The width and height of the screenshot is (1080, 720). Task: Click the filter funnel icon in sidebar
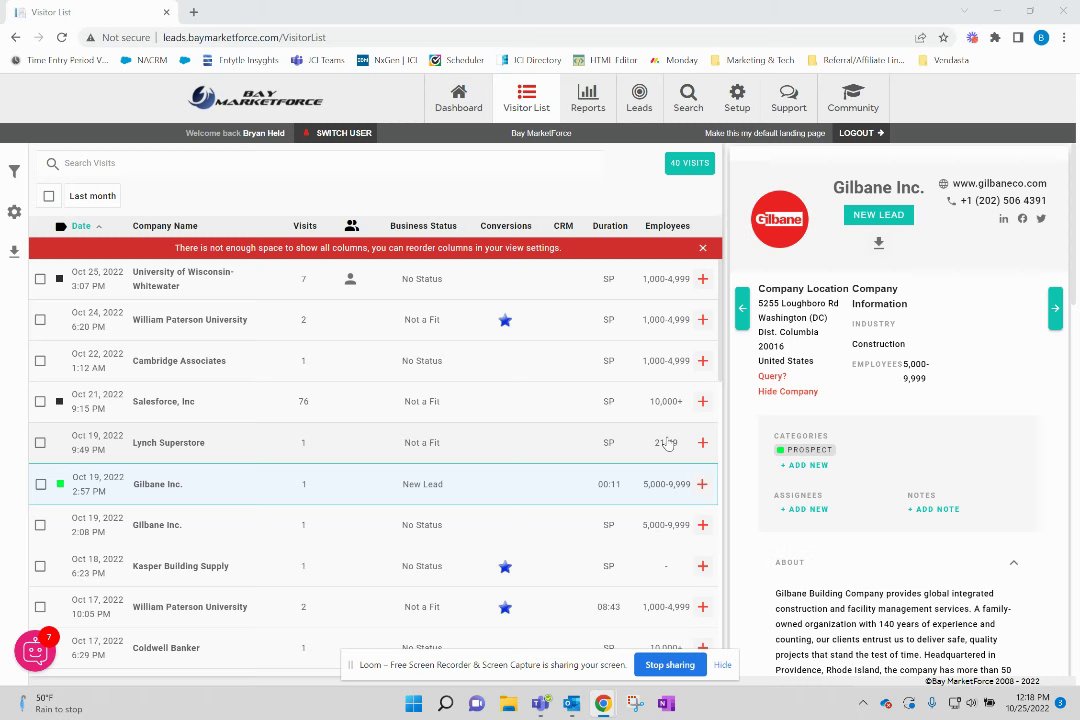[14, 172]
